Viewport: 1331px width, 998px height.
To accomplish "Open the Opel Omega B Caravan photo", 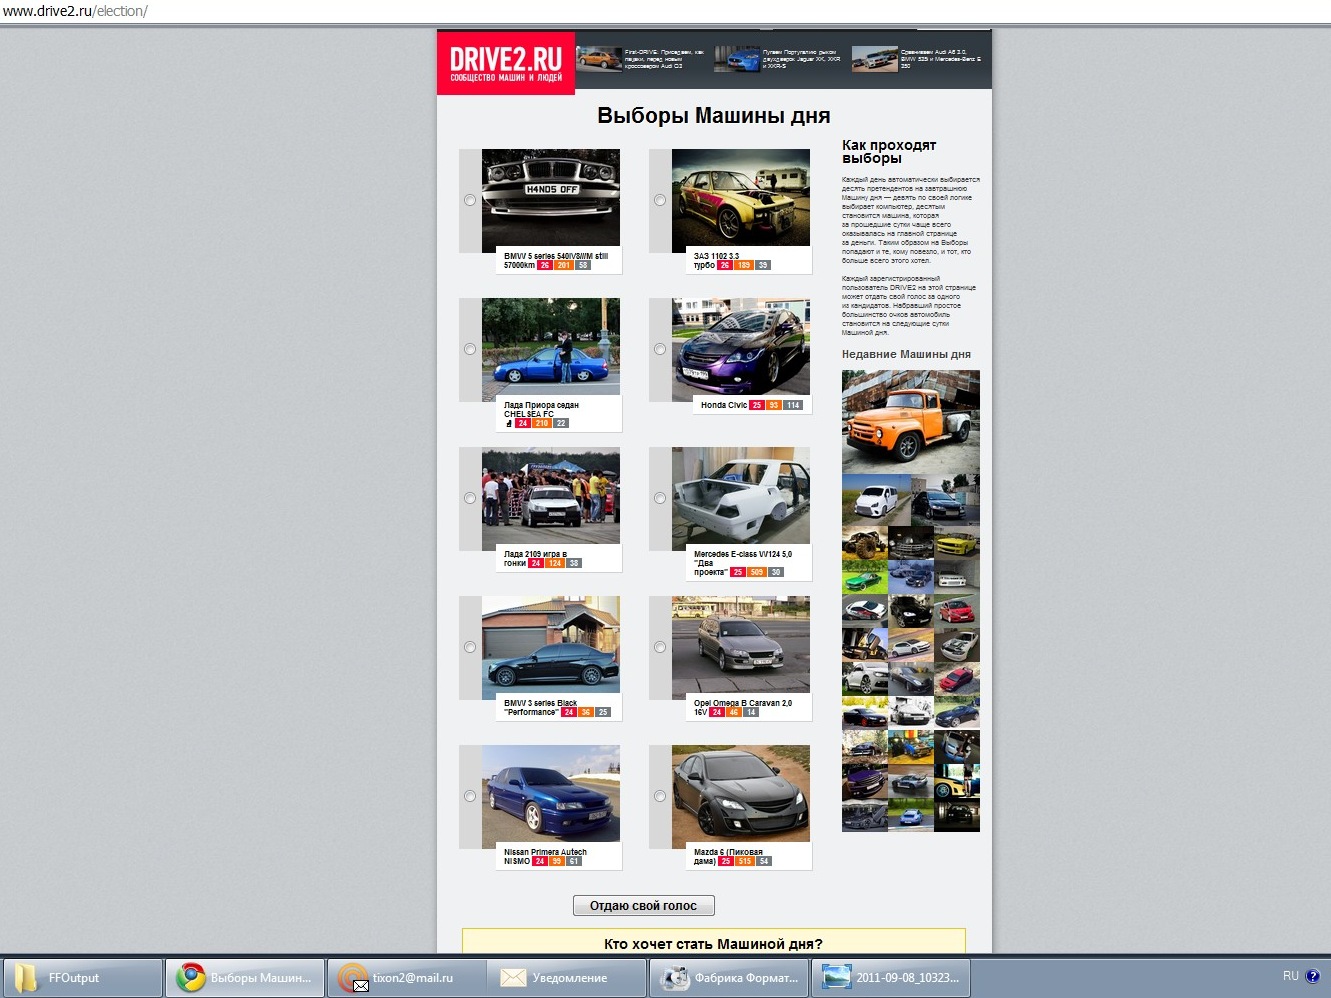I will (741, 645).
